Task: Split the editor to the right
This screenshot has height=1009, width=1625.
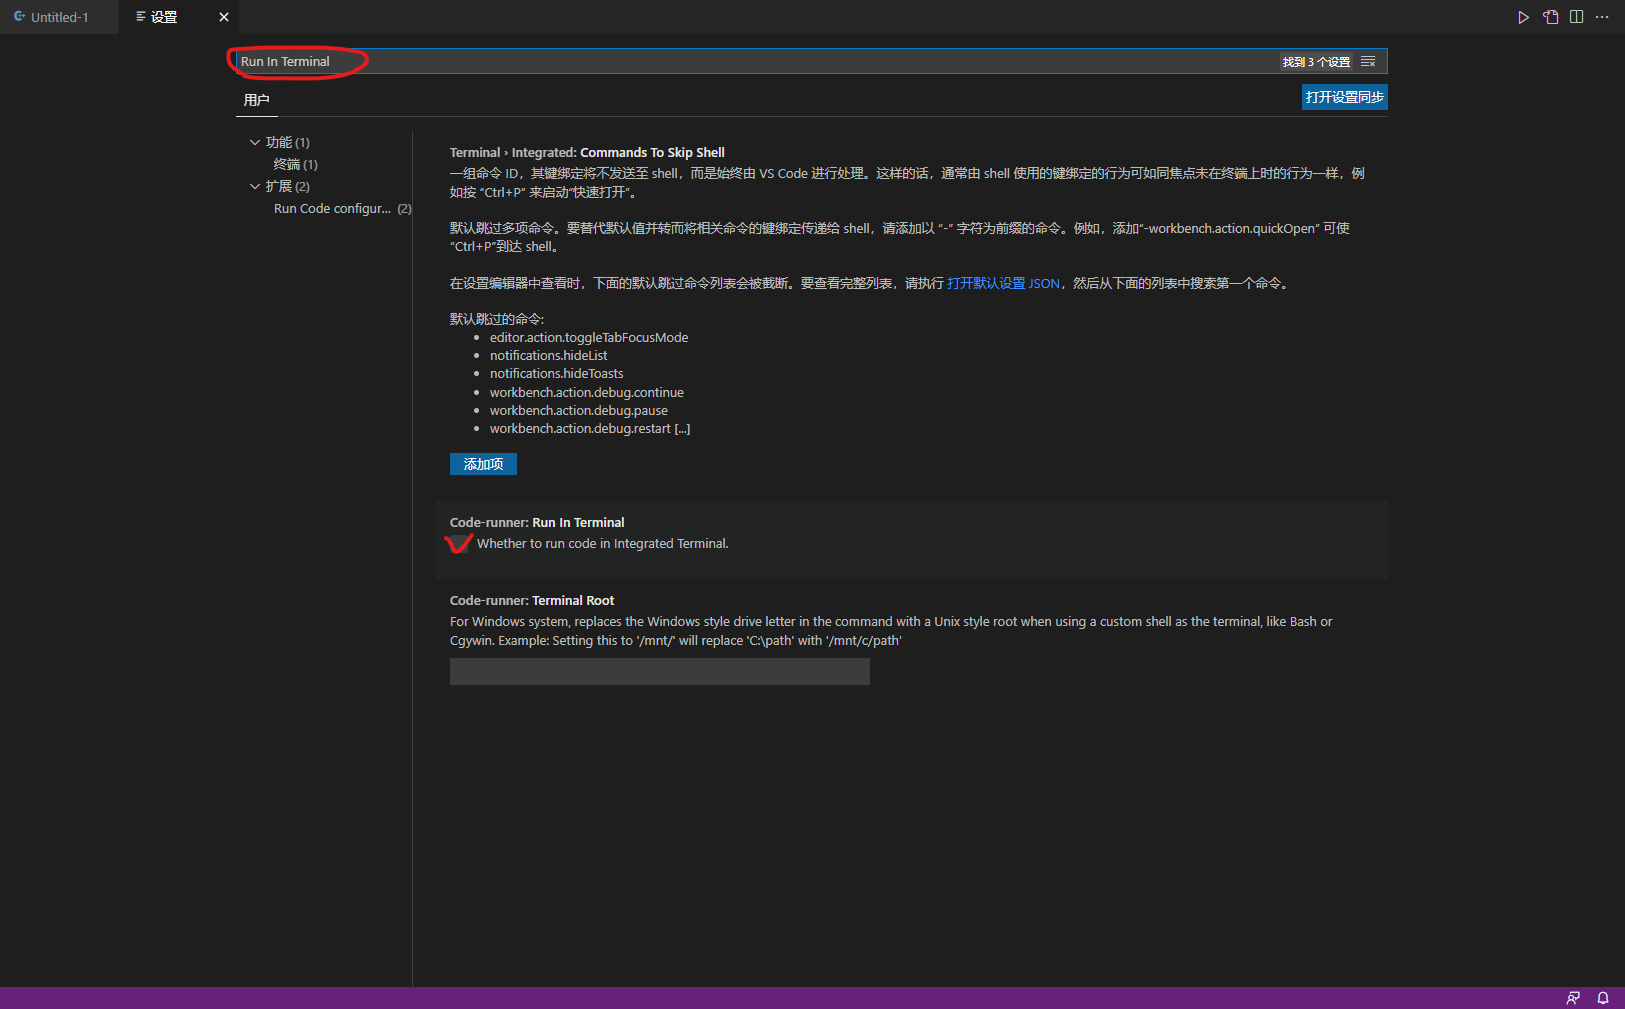Action: click(1577, 17)
